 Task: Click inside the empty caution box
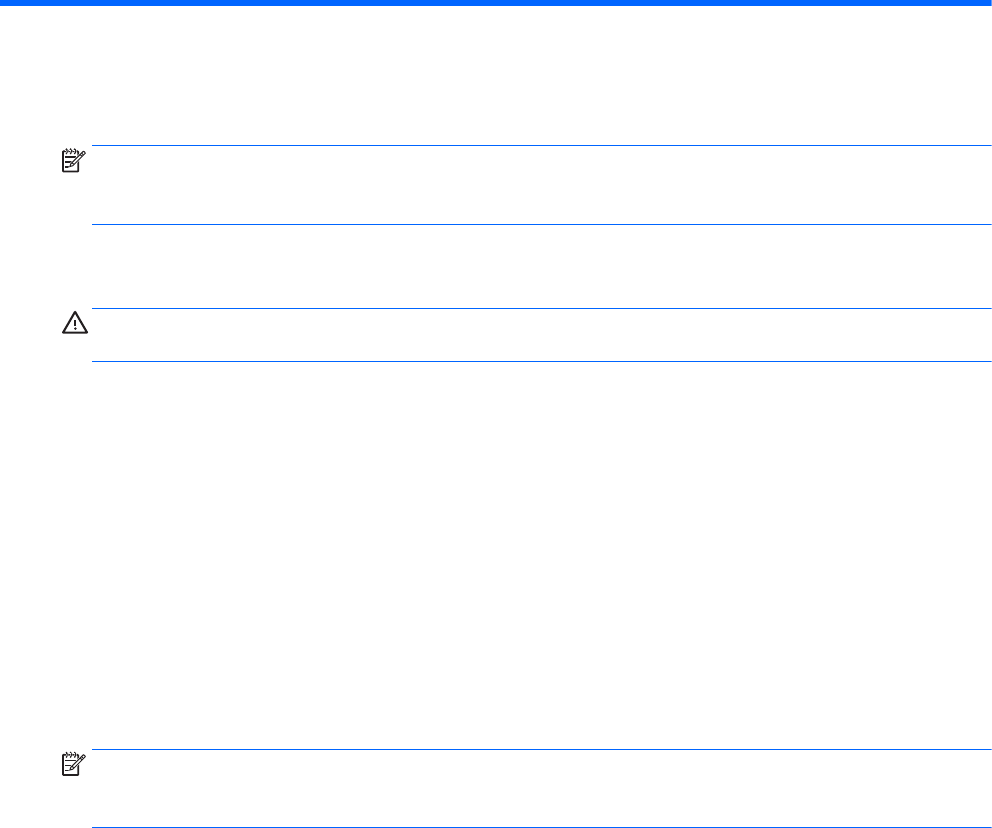pyautogui.click(x=540, y=335)
